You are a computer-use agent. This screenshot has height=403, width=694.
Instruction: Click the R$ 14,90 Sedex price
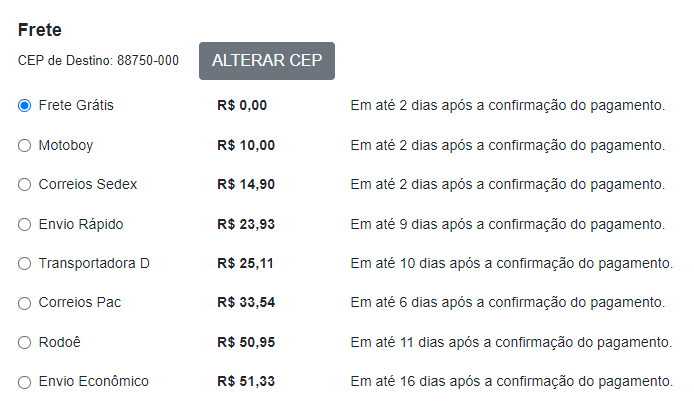pos(246,184)
